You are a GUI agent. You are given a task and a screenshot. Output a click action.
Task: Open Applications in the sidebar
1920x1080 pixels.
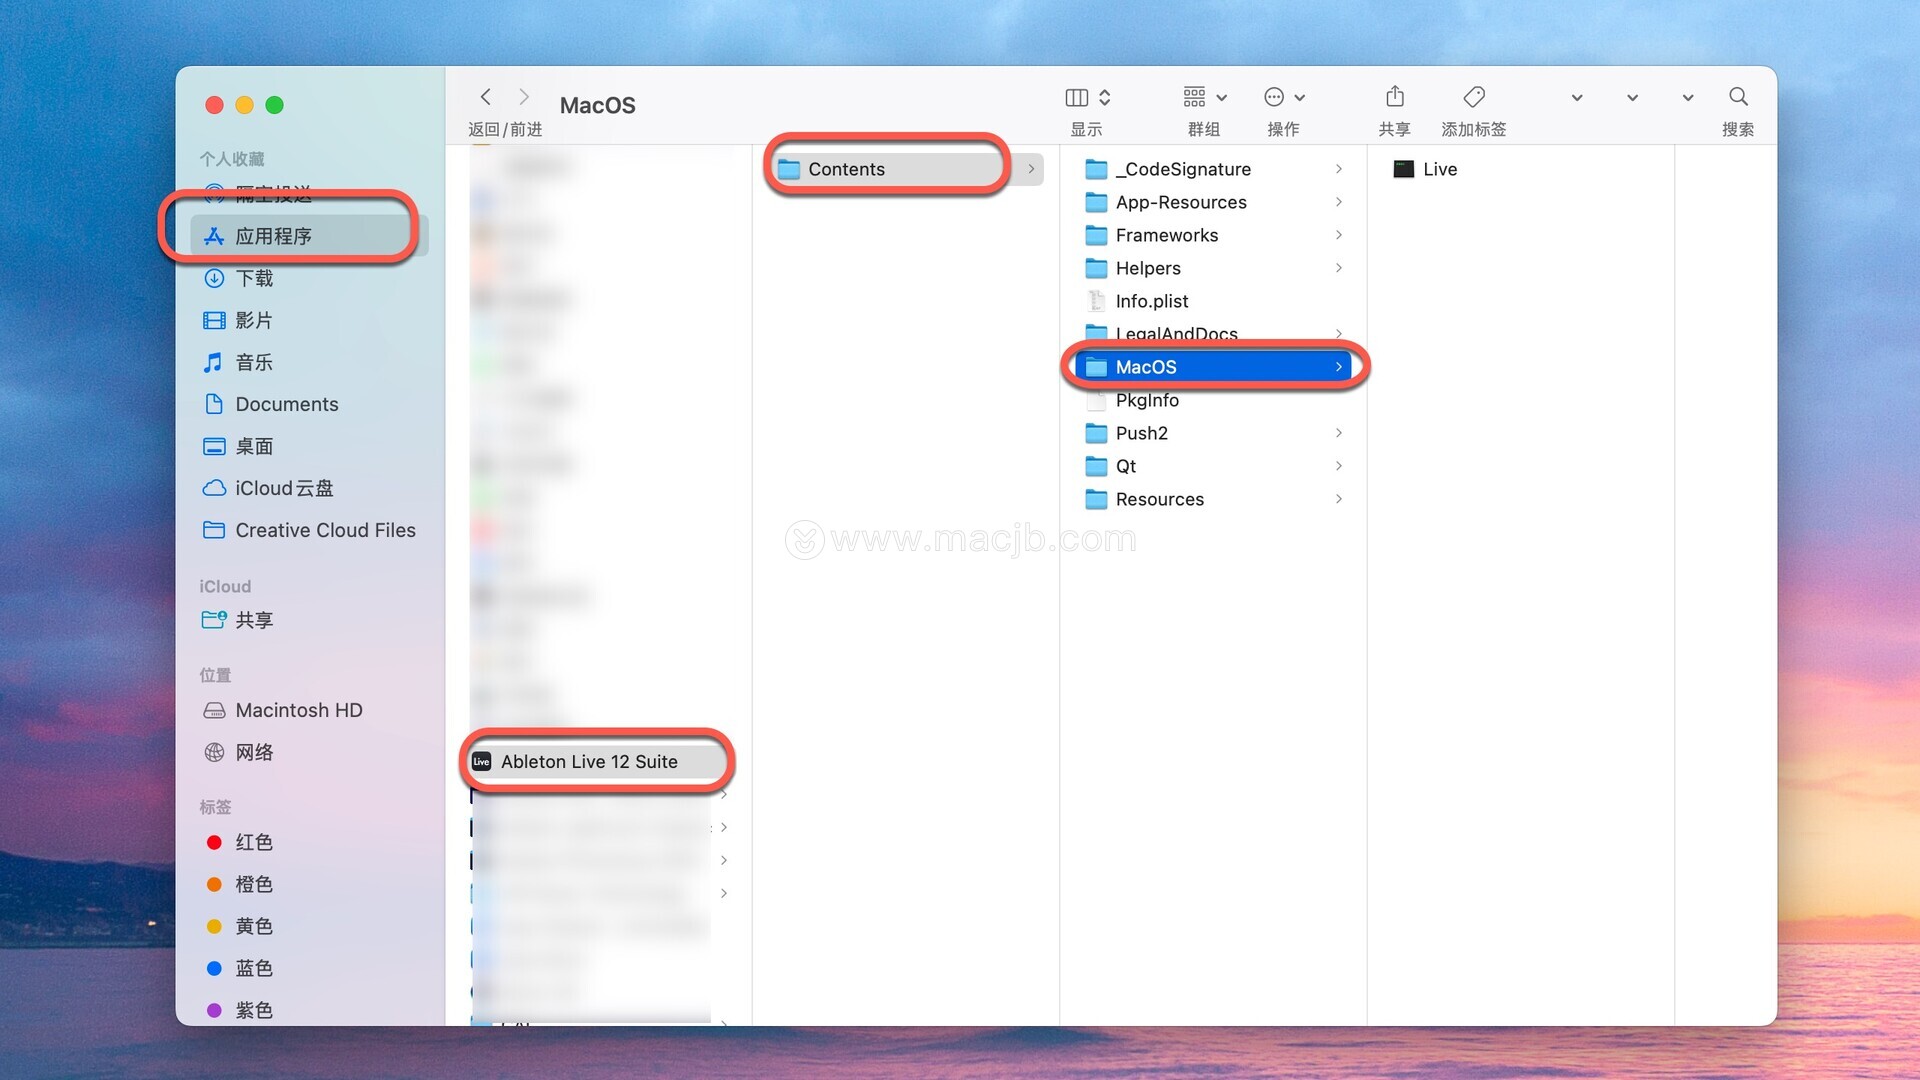[x=273, y=237]
